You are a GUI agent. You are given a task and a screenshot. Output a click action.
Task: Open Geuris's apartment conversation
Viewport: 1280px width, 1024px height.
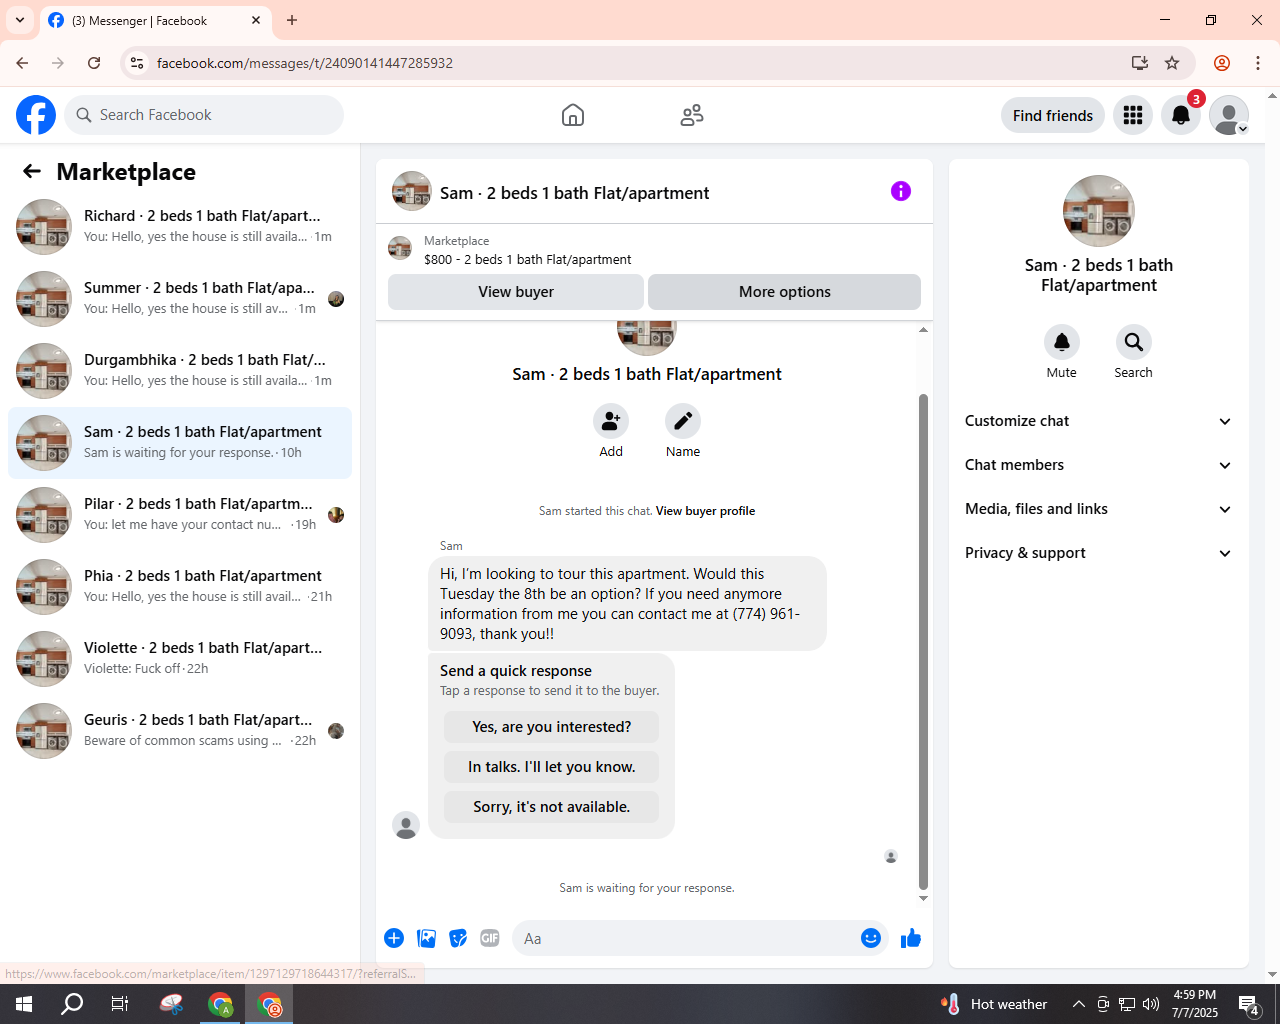(180, 731)
